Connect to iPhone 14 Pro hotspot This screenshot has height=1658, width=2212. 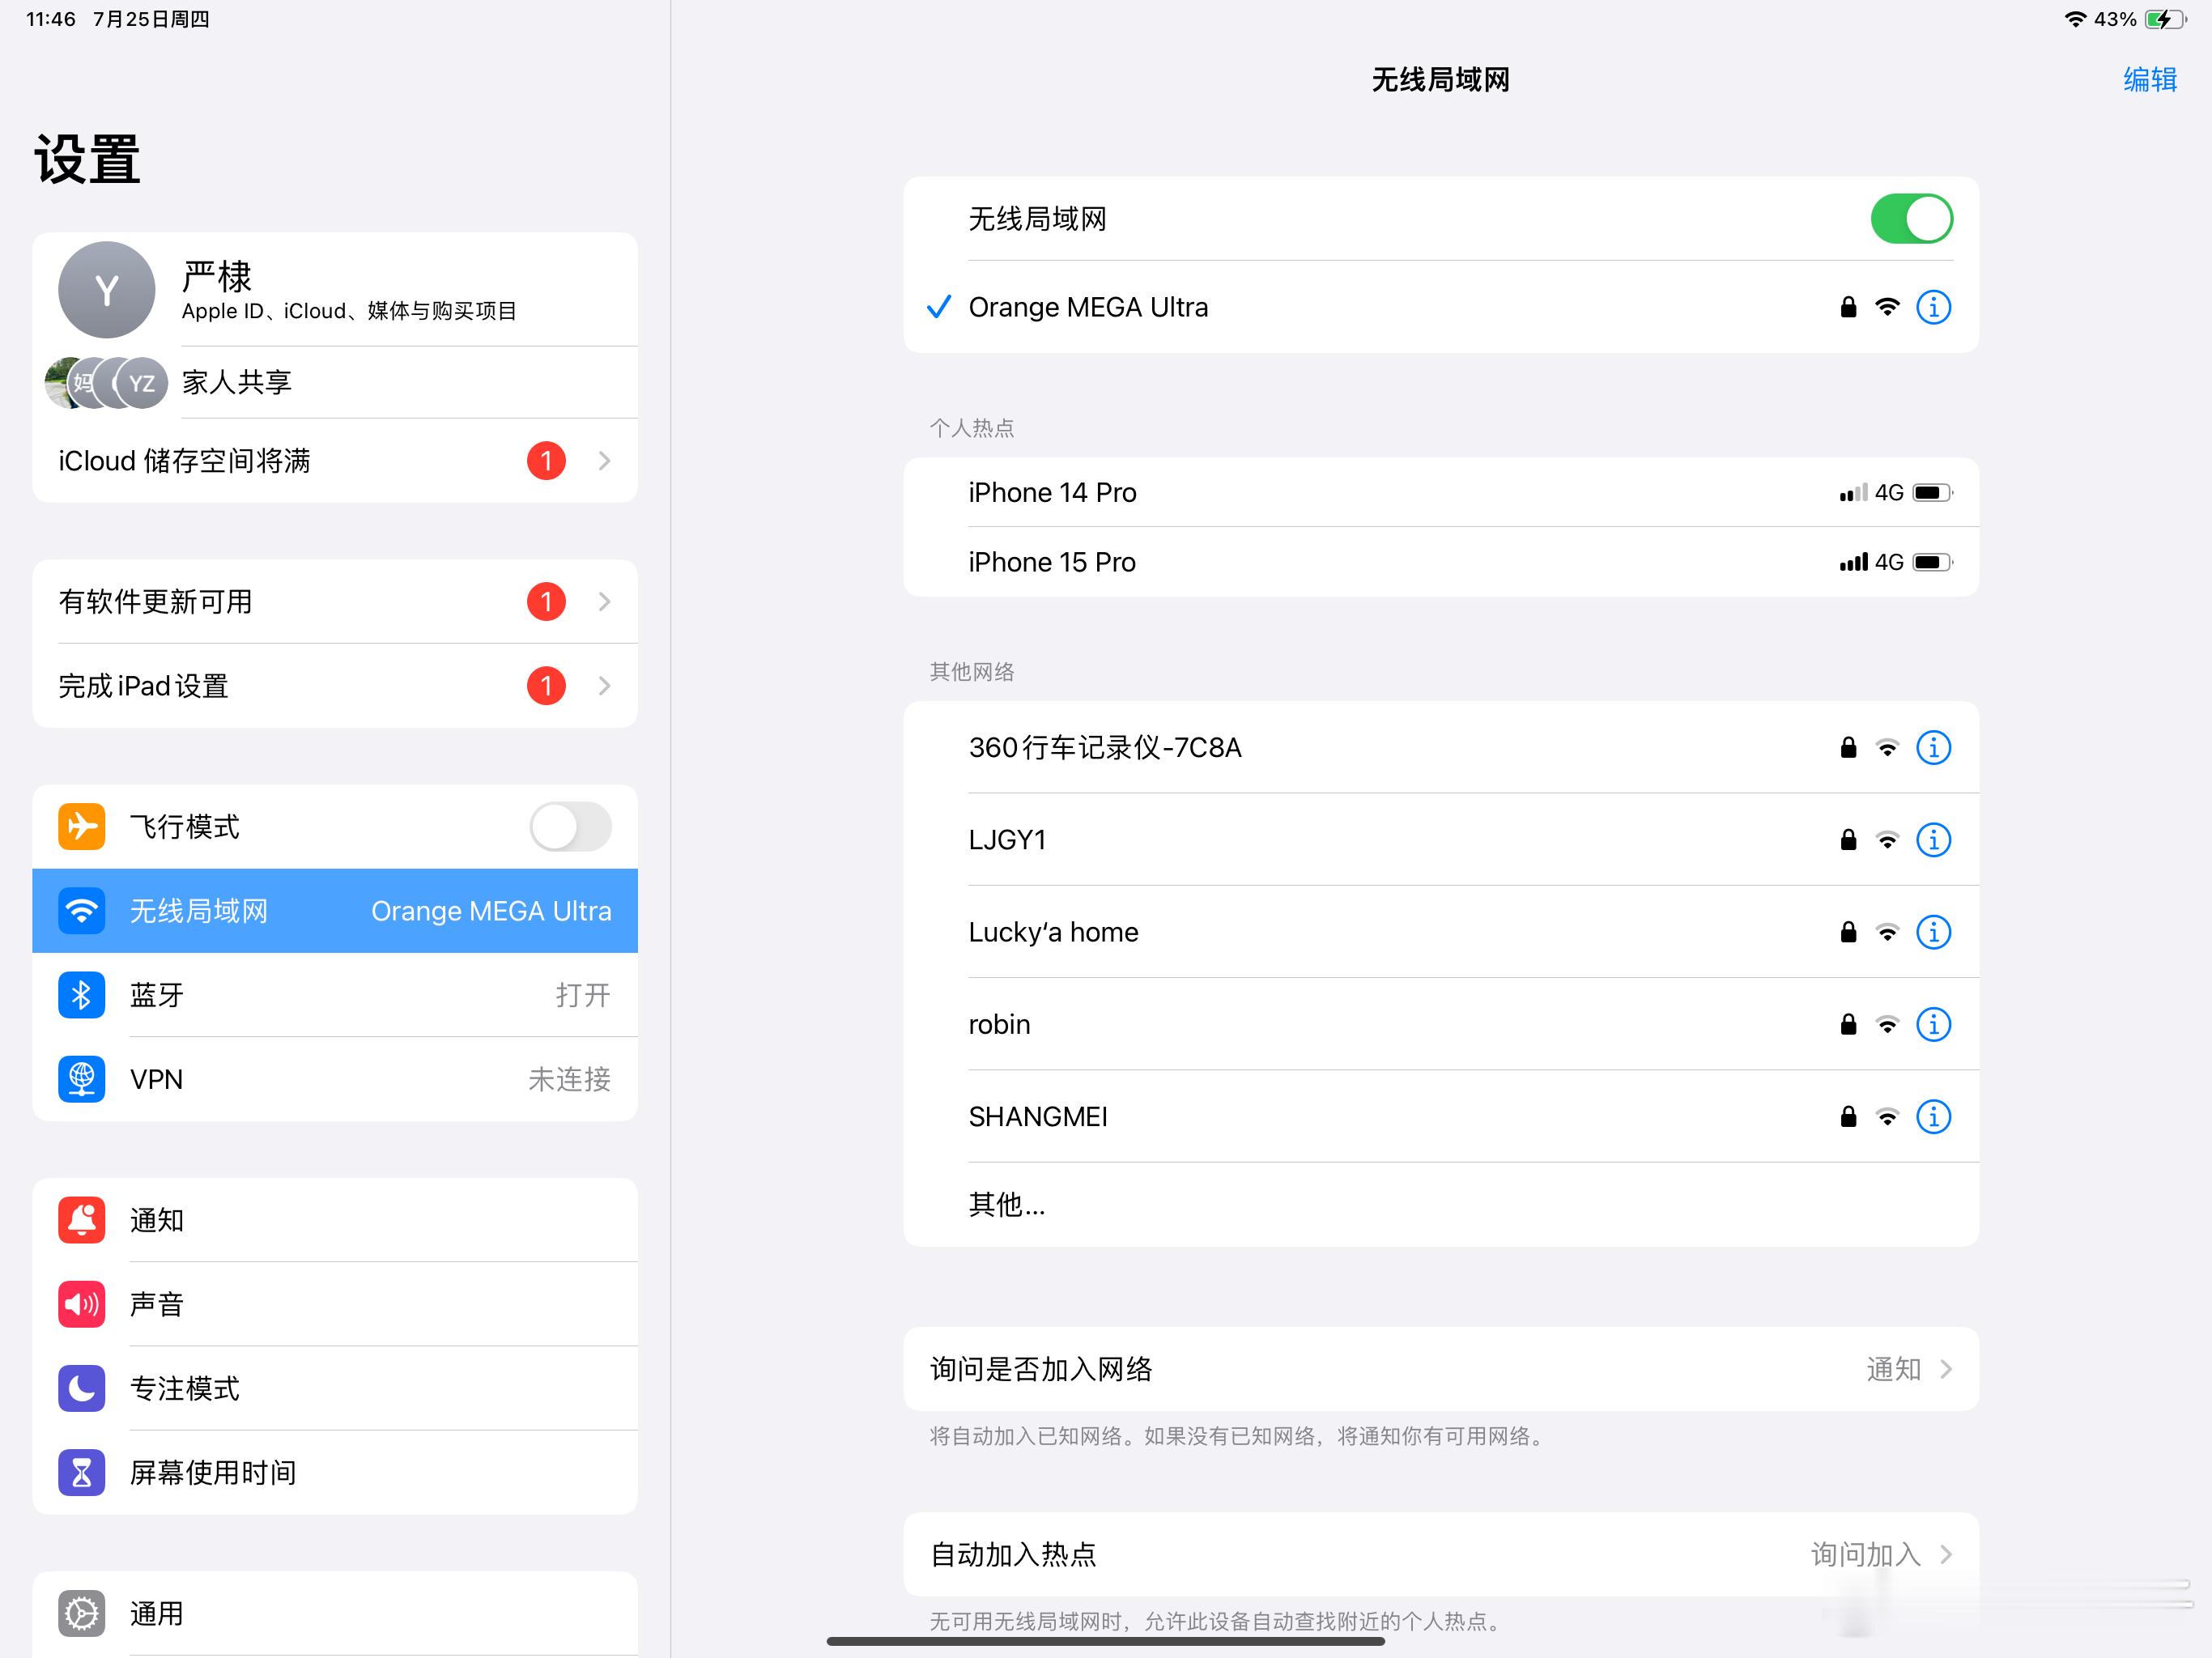coord(1440,492)
